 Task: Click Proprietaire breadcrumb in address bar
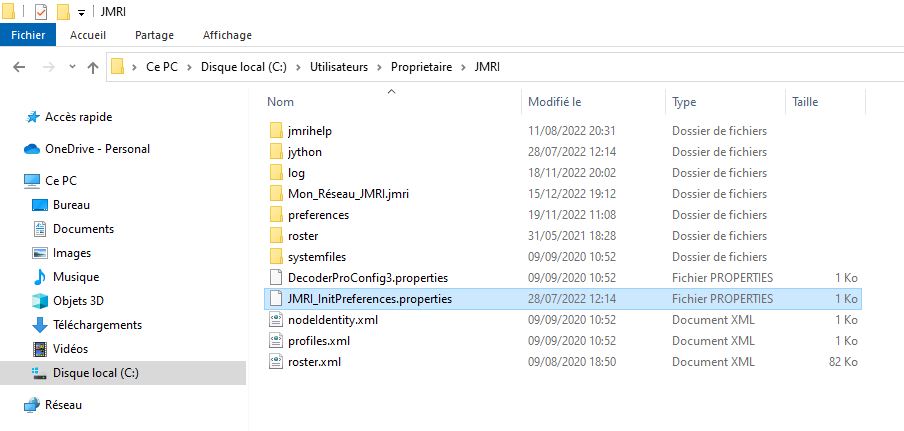(421, 67)
